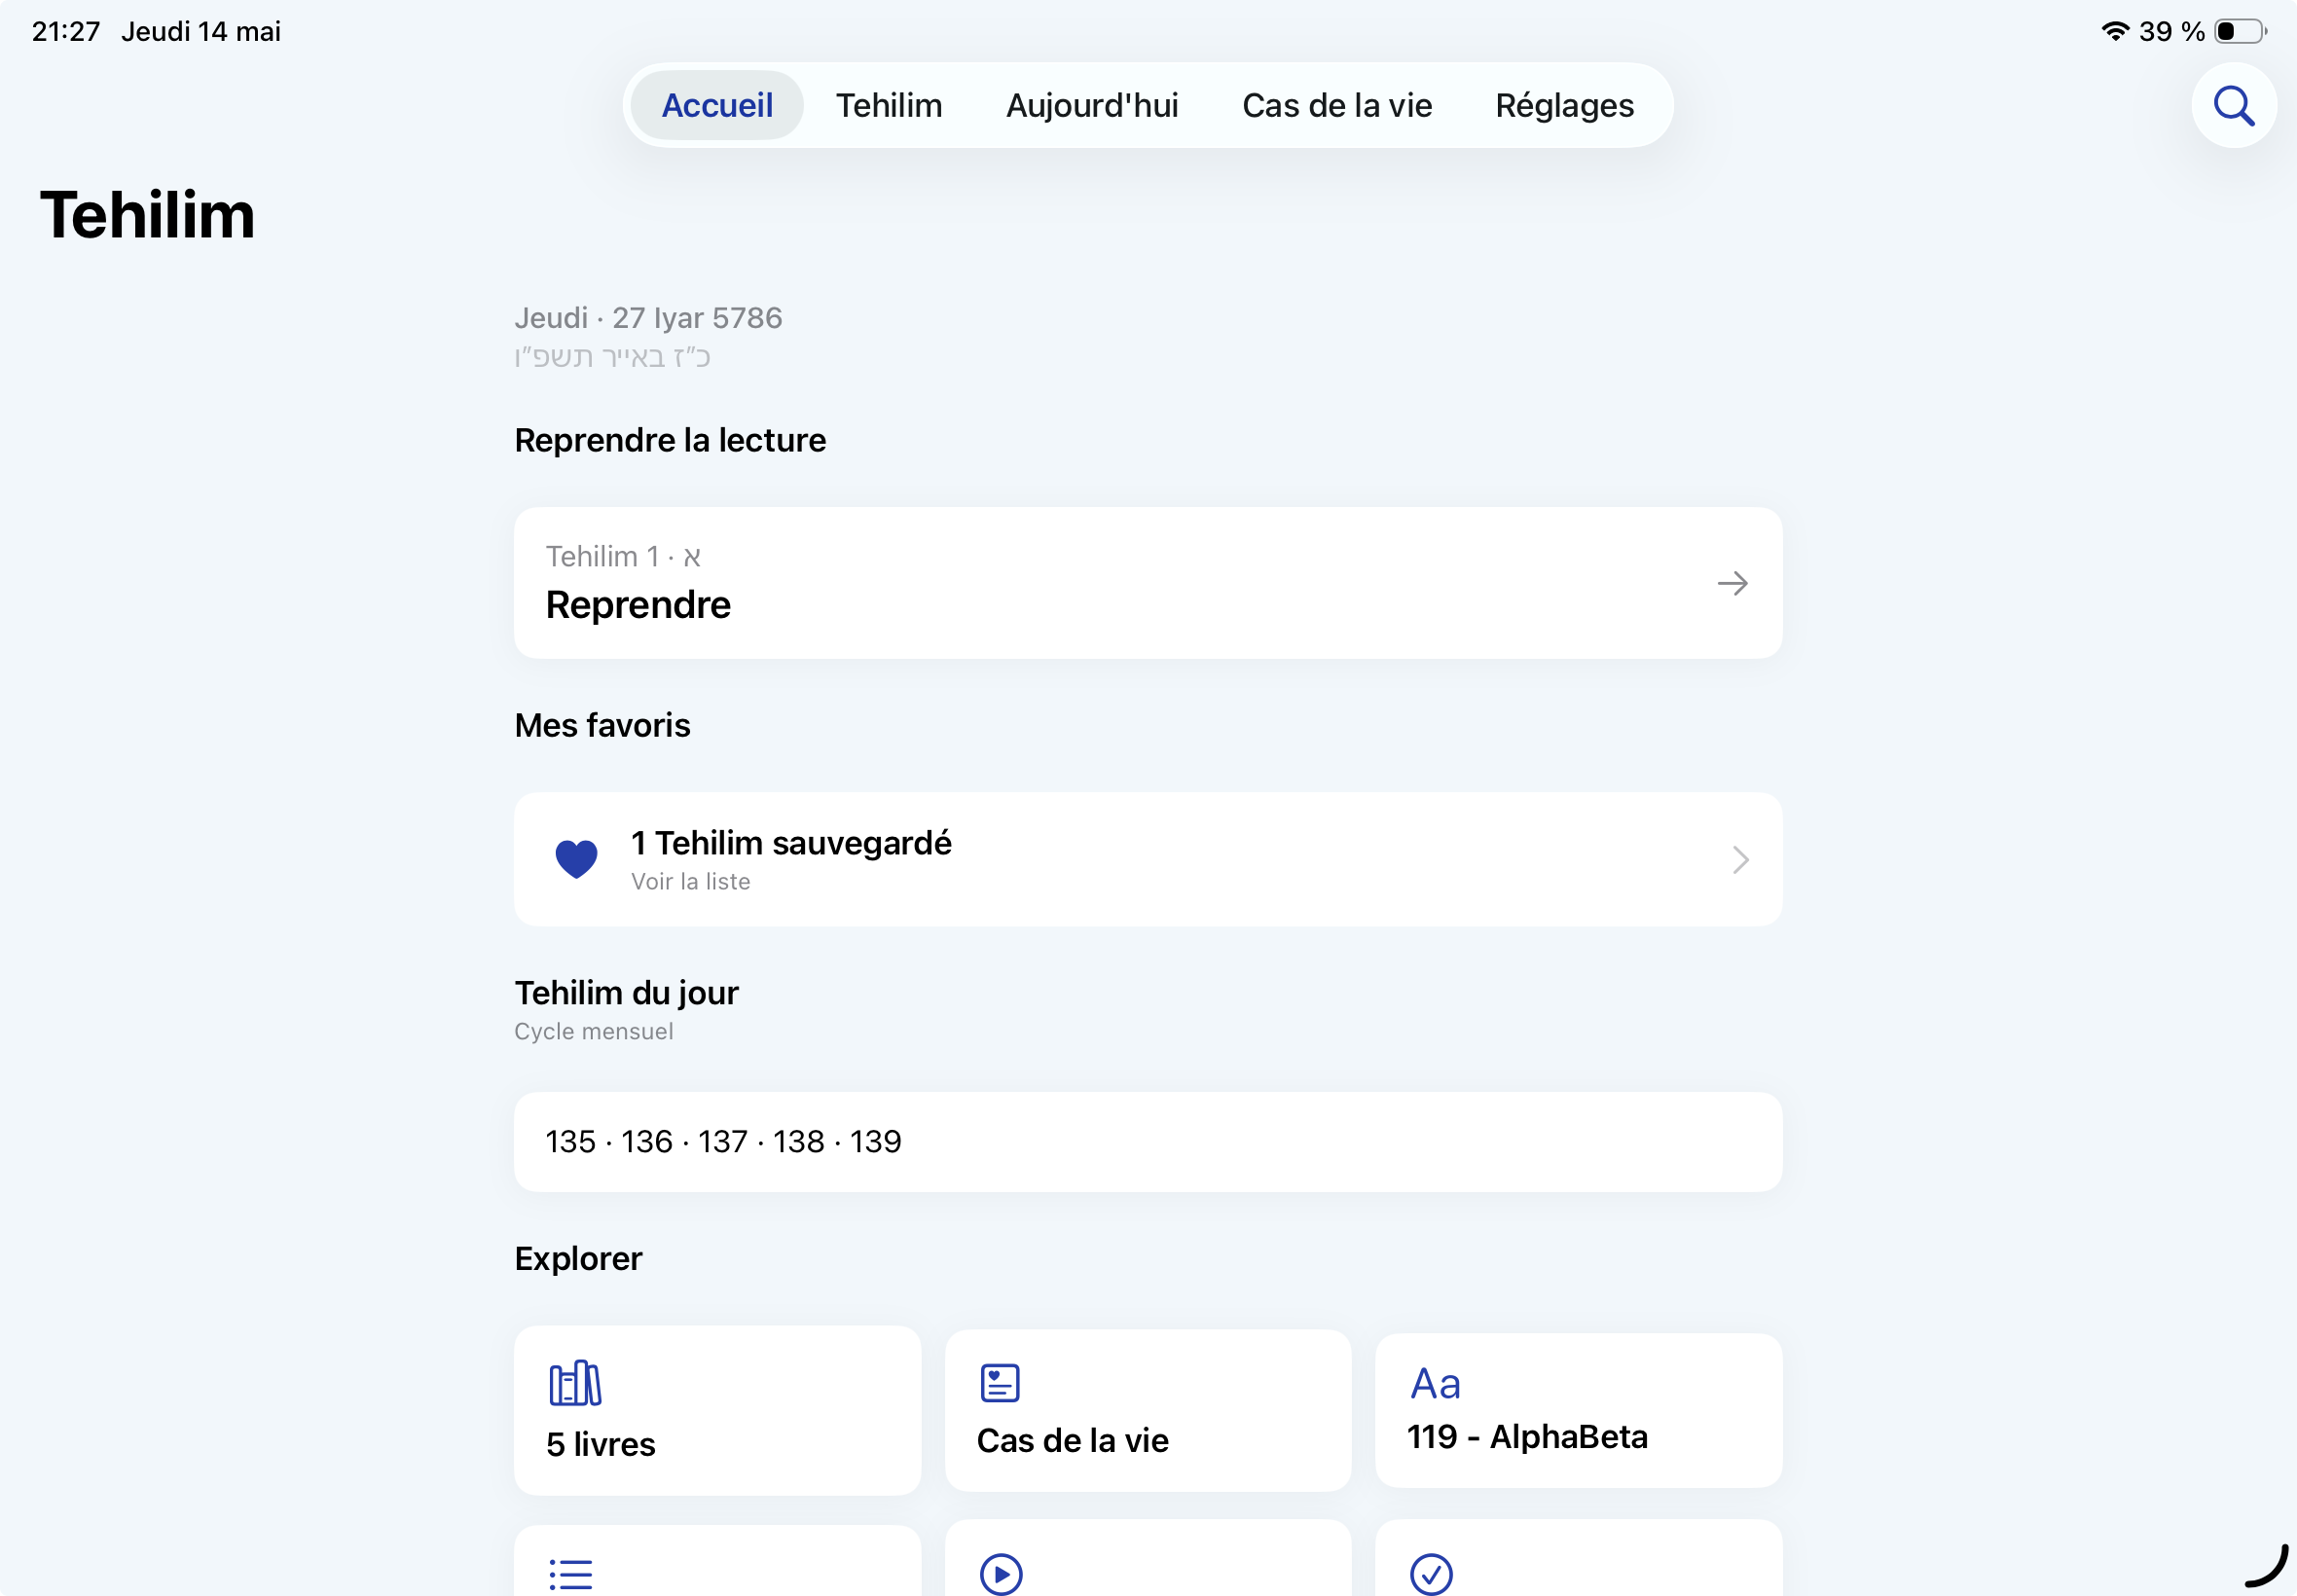Tap the blue heart favorites icon

tap(576, 859)
